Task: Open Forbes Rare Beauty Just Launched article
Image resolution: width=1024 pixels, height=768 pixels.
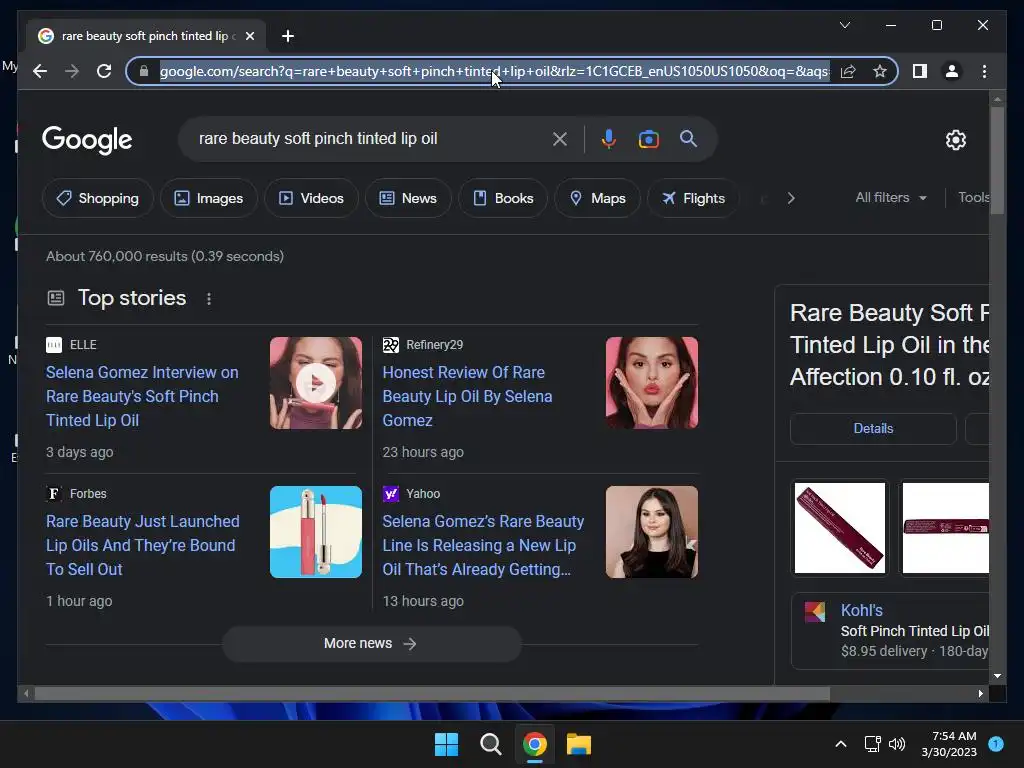Action: coord(142,545)
